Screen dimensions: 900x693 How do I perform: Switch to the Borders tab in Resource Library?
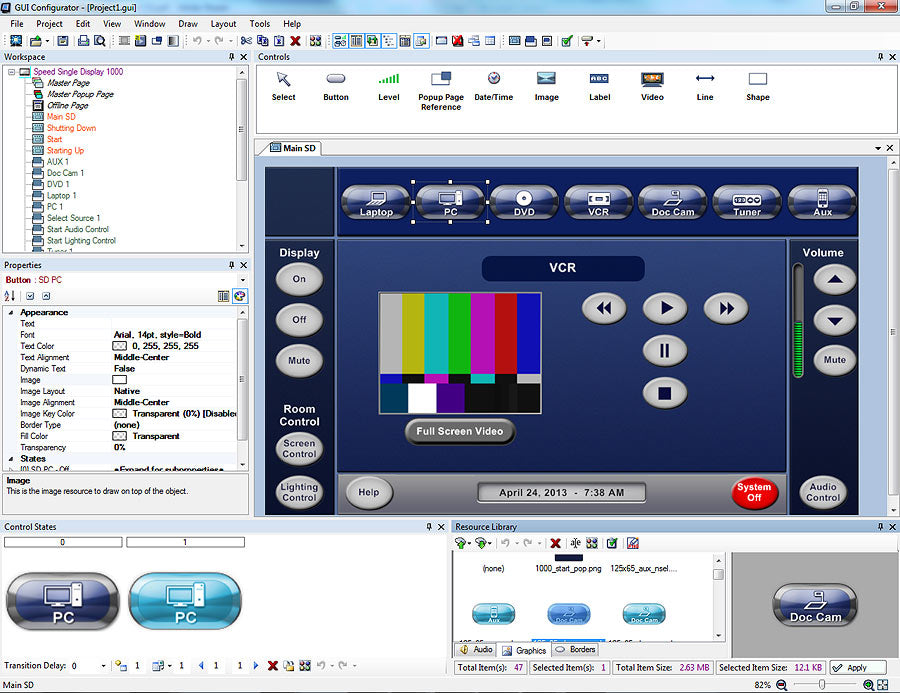coord(575,649)
